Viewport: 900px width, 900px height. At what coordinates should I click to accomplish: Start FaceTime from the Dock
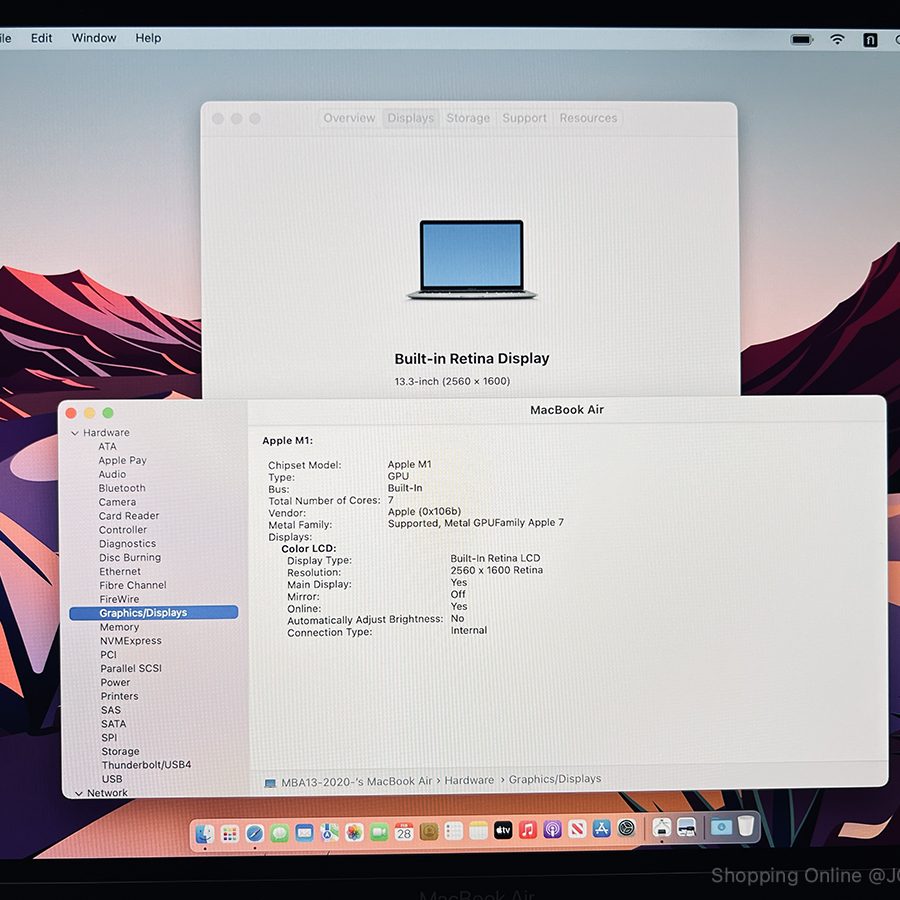(379, 831)
